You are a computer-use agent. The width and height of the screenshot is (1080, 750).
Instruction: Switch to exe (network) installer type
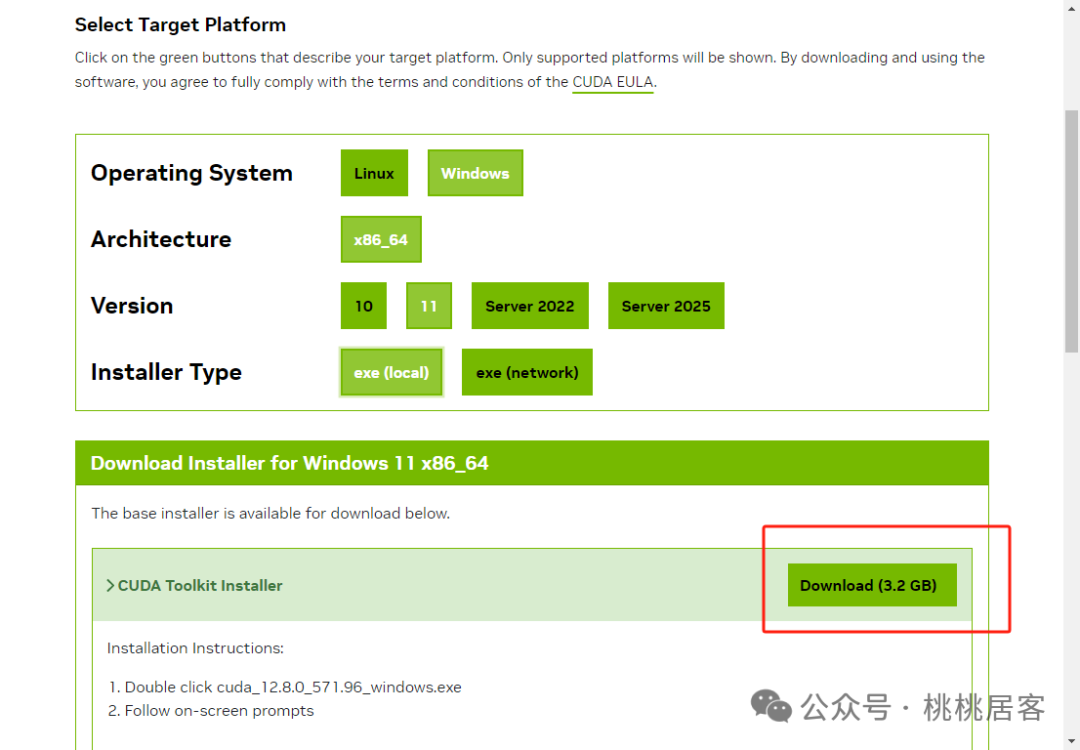pyautogui.click(x=527, y=373)
